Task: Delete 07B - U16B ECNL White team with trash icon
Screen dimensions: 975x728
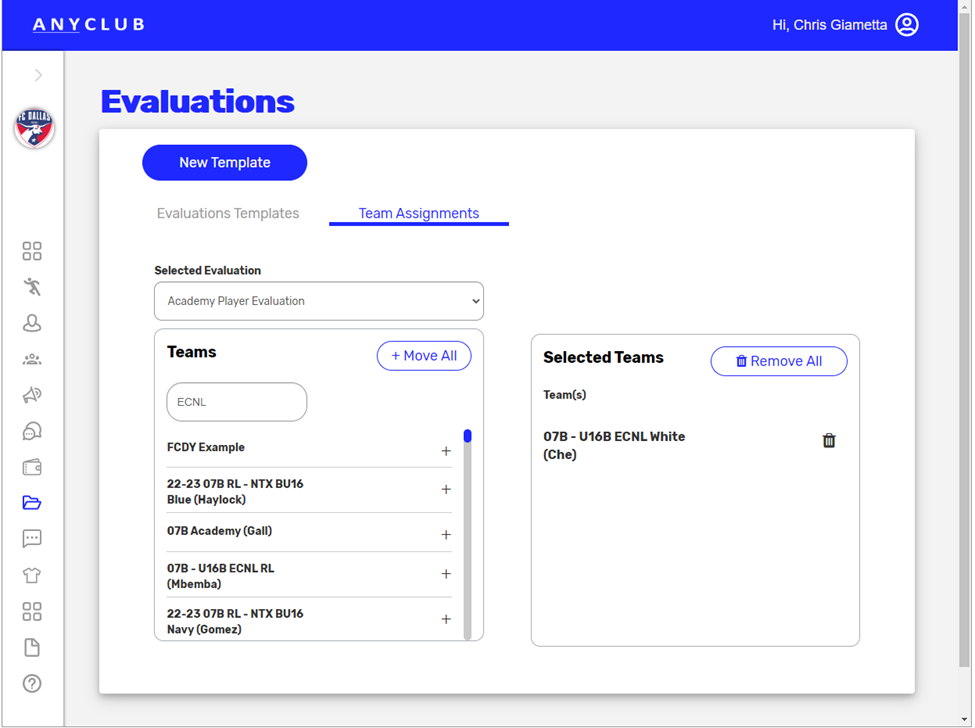Action: pyautogui.click(x=829, y=441)
